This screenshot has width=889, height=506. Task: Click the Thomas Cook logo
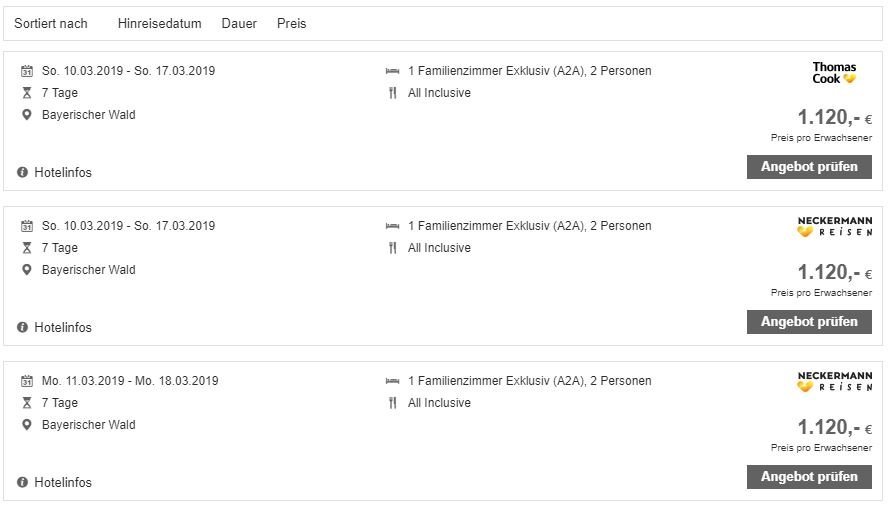click(x=834, y=73)
